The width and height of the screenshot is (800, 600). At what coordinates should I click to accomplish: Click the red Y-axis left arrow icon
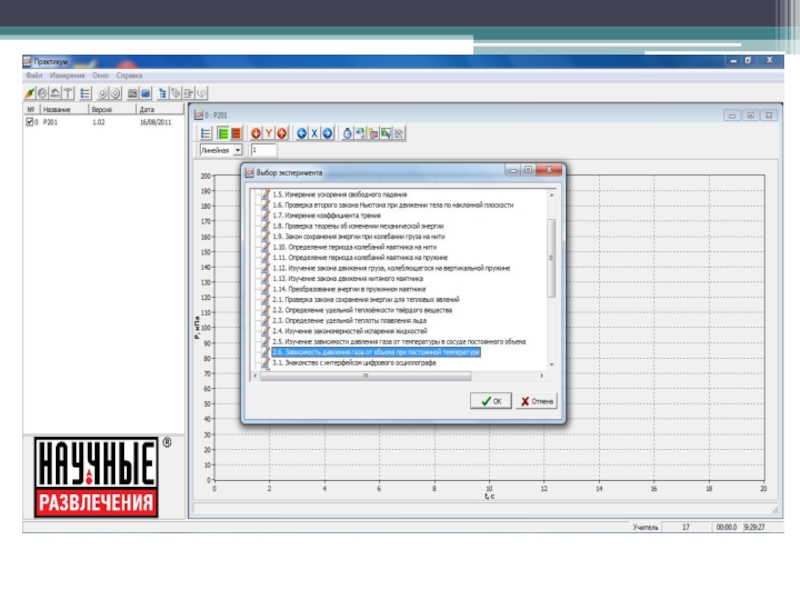pos(256,133)
